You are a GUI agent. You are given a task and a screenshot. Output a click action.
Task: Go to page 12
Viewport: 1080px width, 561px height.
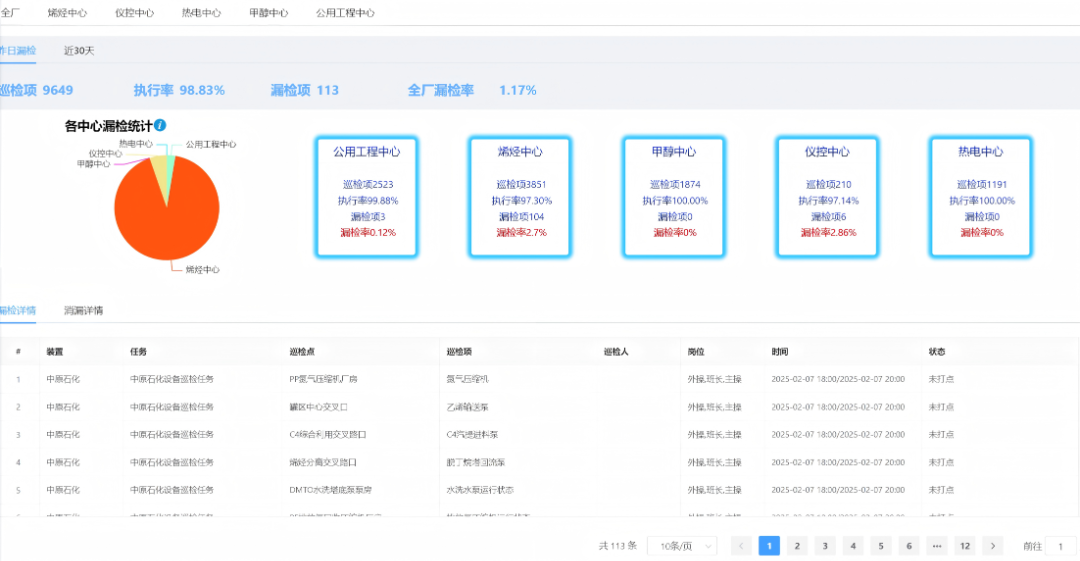point(965,546)
